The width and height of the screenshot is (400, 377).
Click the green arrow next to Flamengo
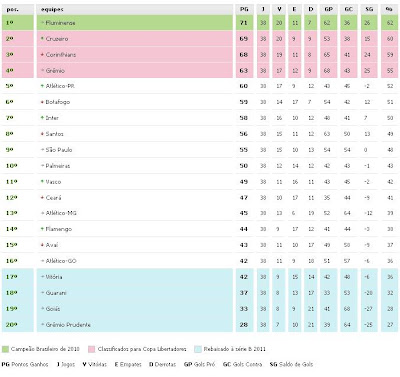tap(42, 229)
